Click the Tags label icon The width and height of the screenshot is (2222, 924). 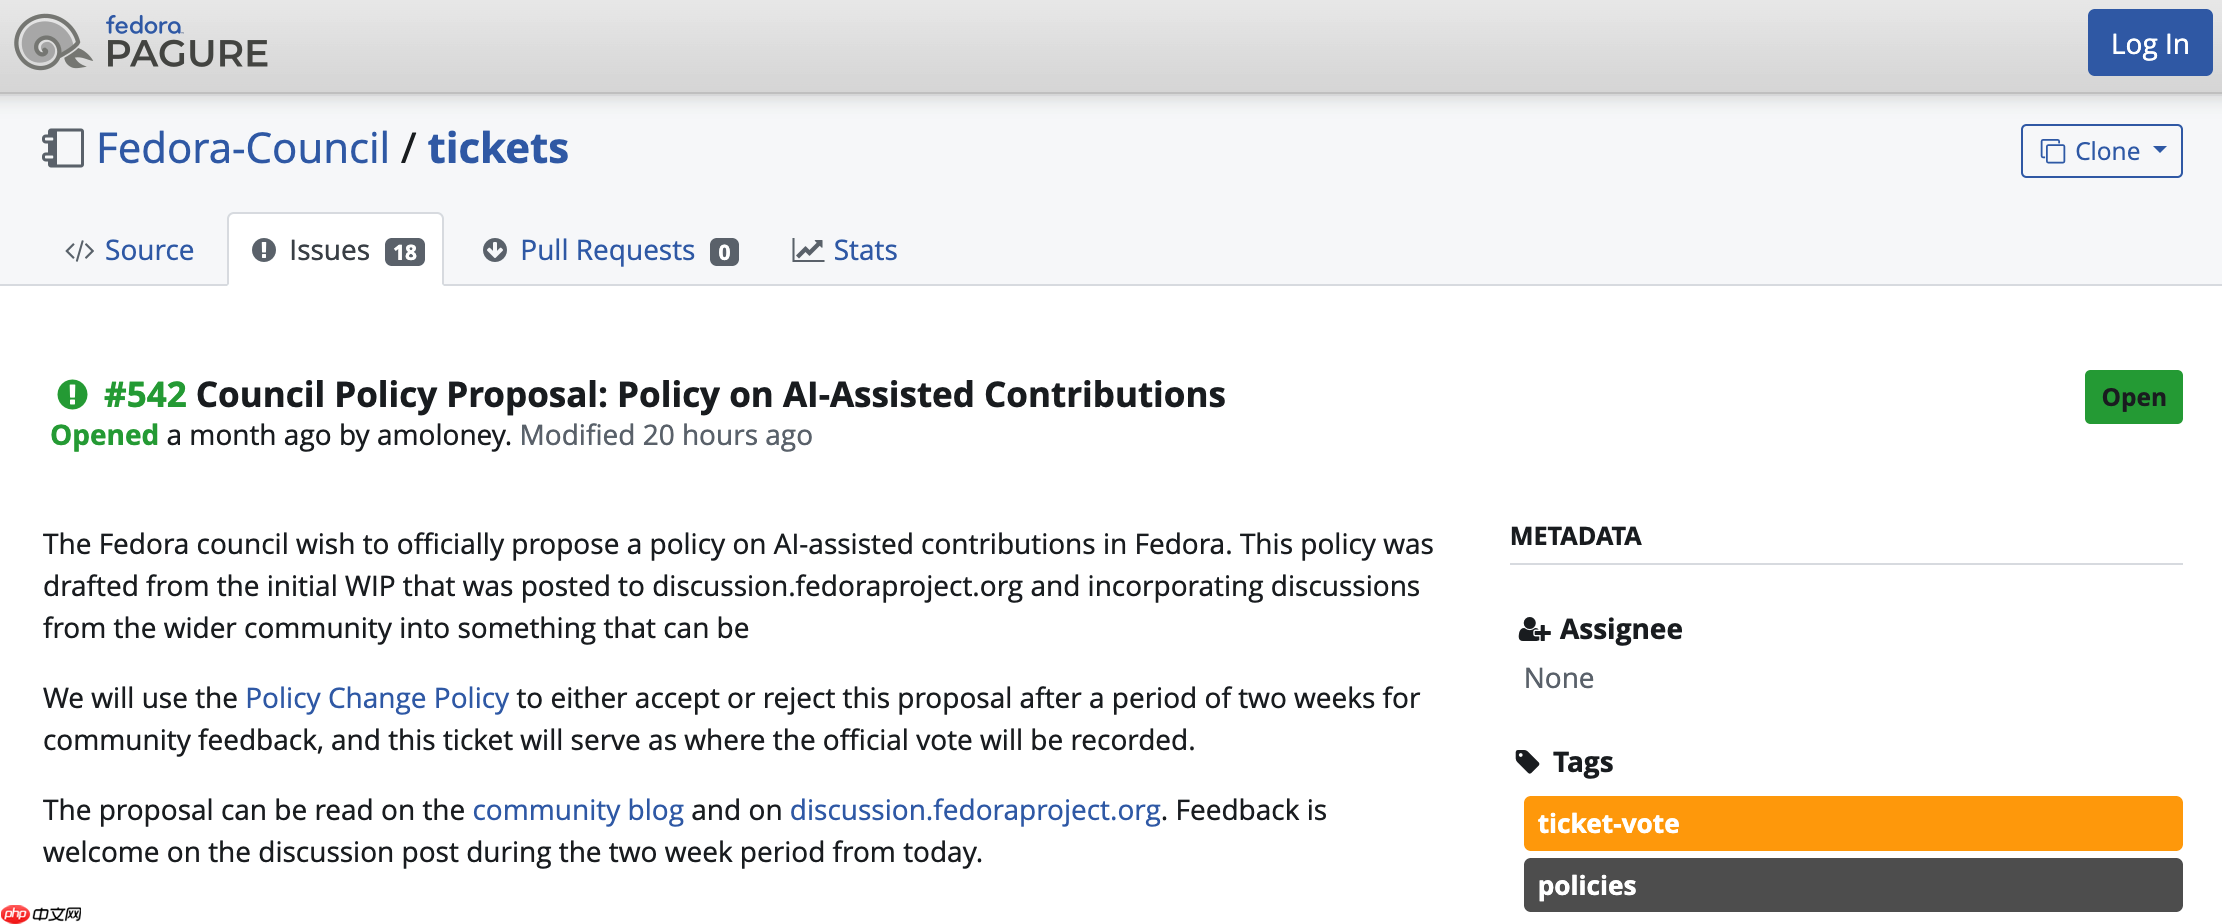(x=1528, y=762)
